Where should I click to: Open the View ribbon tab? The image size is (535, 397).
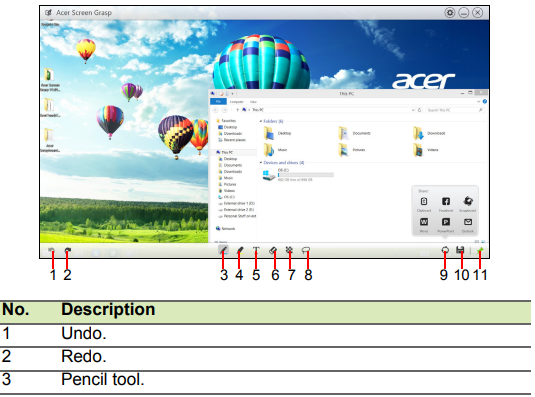pos(253,102)
